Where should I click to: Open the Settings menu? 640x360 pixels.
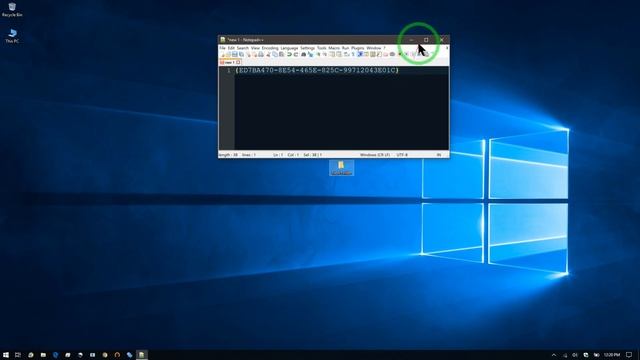[308, 48]
